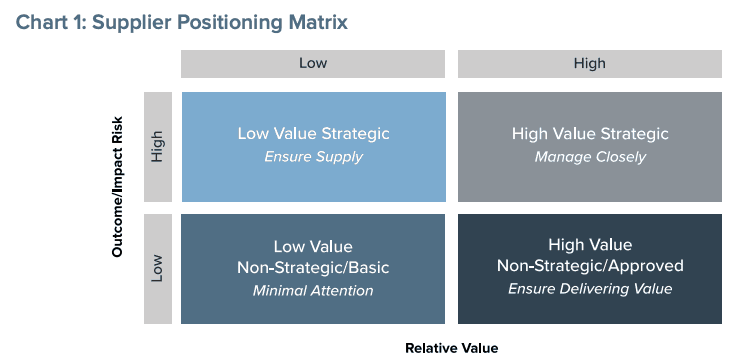This screenshot has height=362, width=752.
Task: Click the Low Value Strategic heading text
Action: click(314, 133)
